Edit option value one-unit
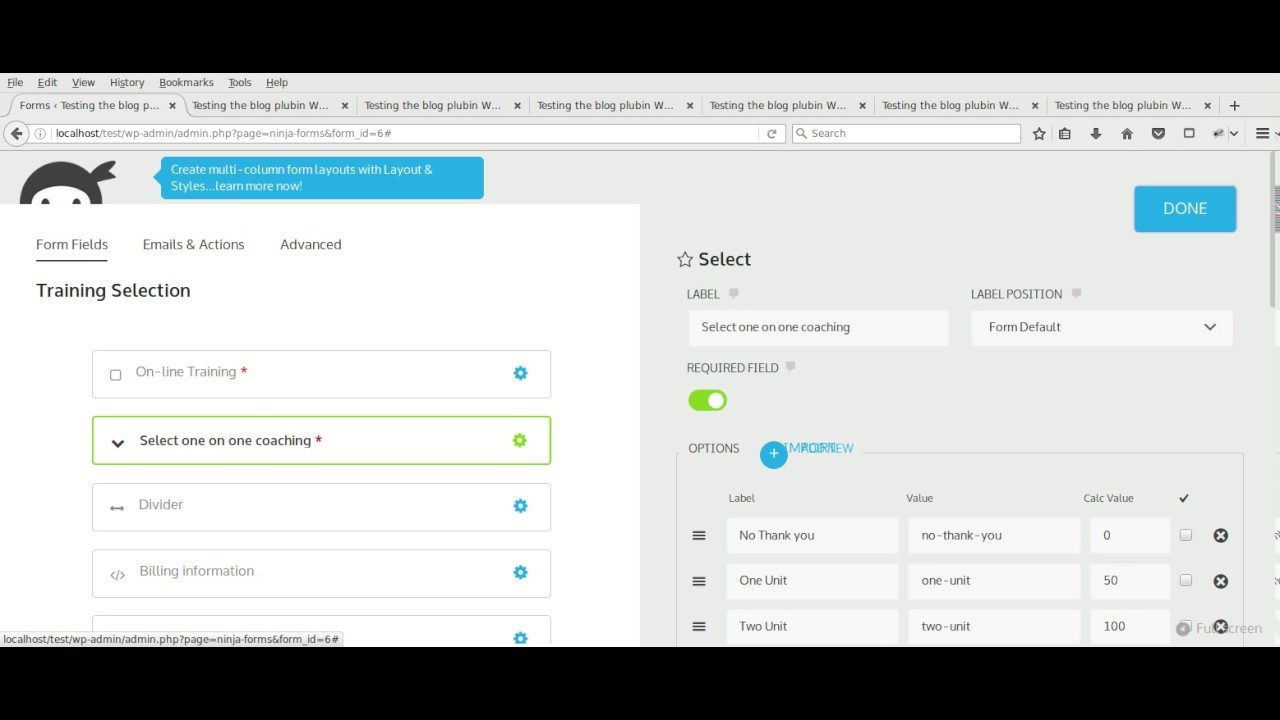Image resolution: width=1280 pixels, height=720 pixels. point(994,581)
